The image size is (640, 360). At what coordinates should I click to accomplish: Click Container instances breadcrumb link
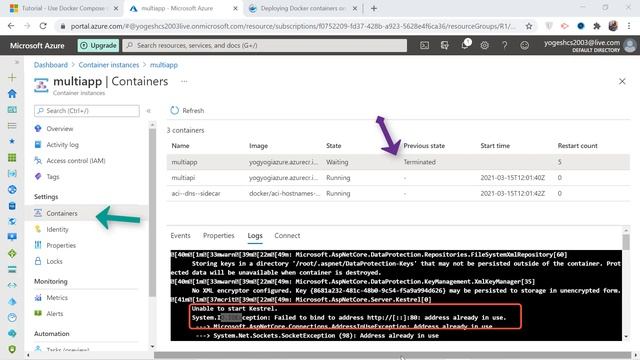point(109,65)
